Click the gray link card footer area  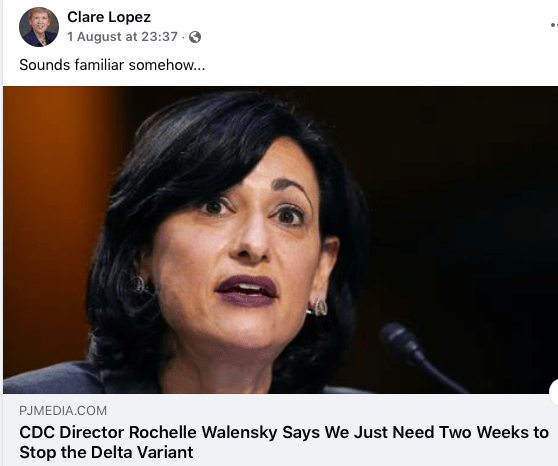[280, 430]
